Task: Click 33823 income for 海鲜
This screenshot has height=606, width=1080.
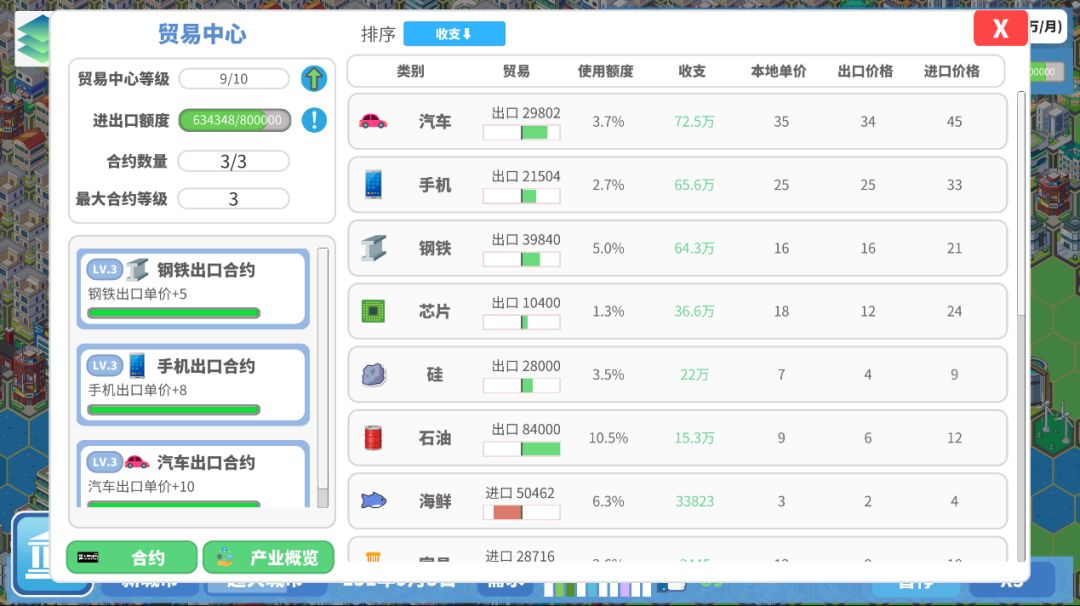Action: pyautogui.click(x=694, y=501)
